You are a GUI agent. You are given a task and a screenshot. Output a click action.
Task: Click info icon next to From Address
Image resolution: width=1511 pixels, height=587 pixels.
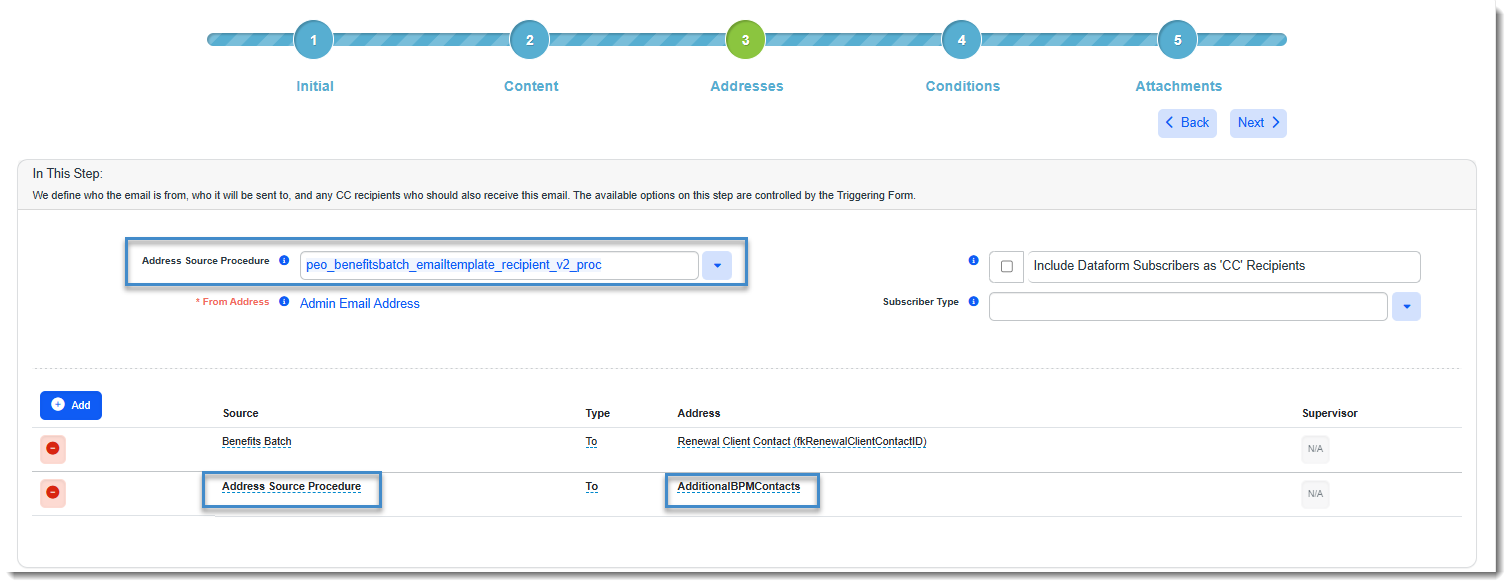click(x=284, y=302)
